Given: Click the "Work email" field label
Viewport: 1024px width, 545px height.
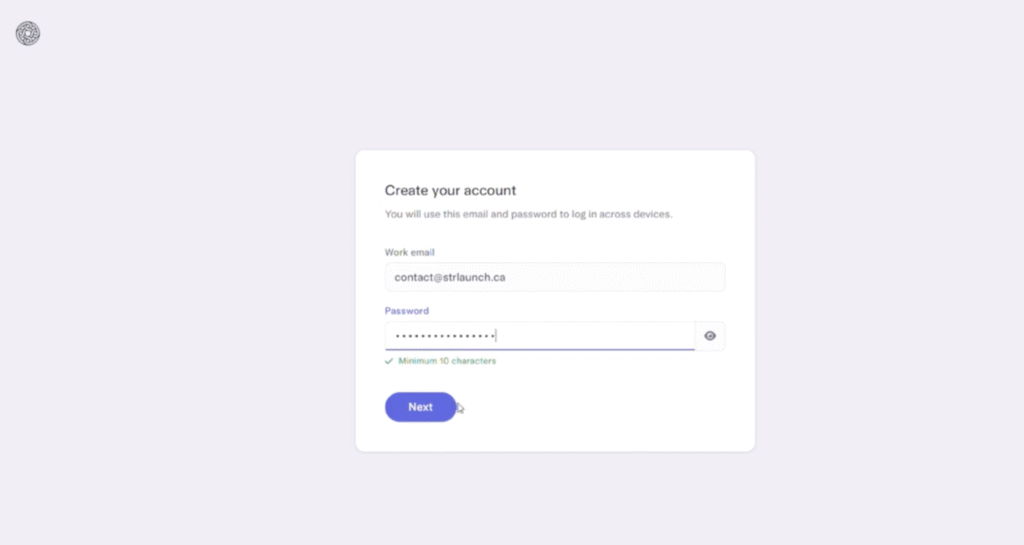Looking at the screenshot, I should [410, 252].
